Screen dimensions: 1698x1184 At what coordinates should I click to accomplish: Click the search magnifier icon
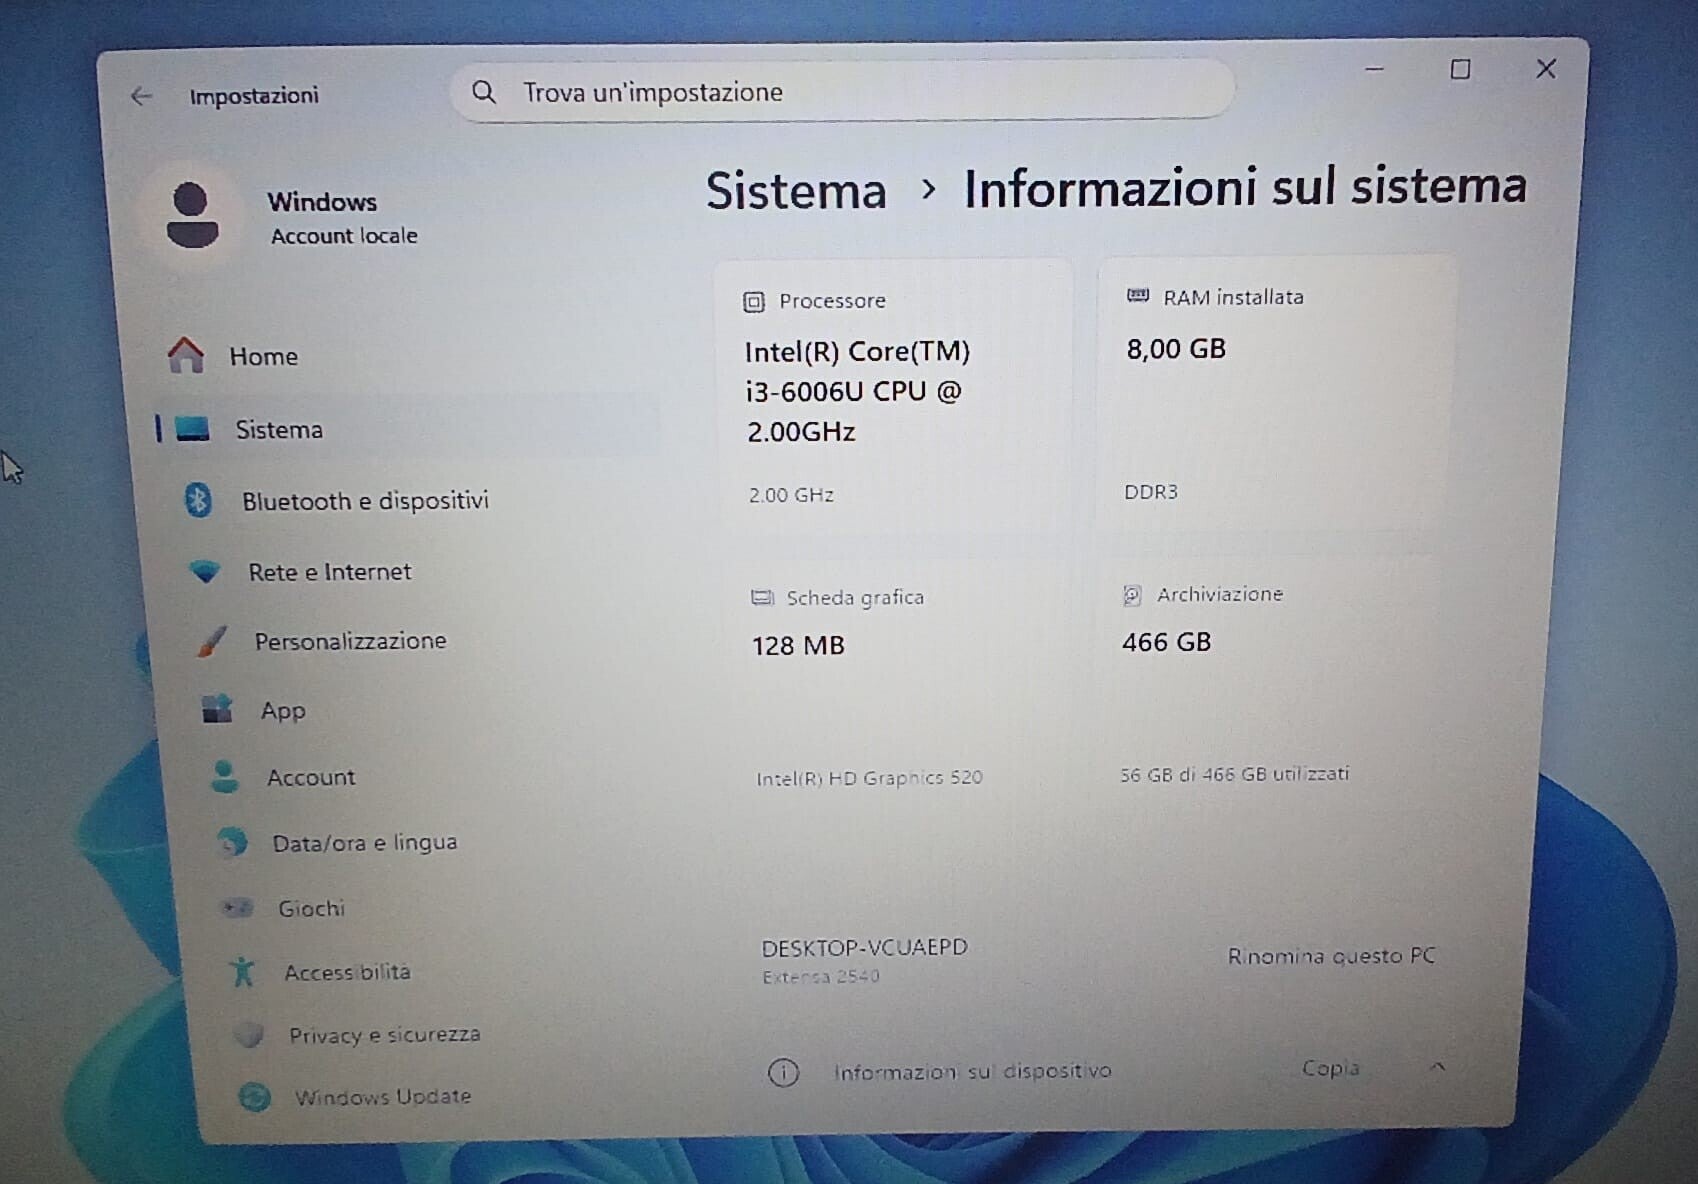click(x=484, y=92)
